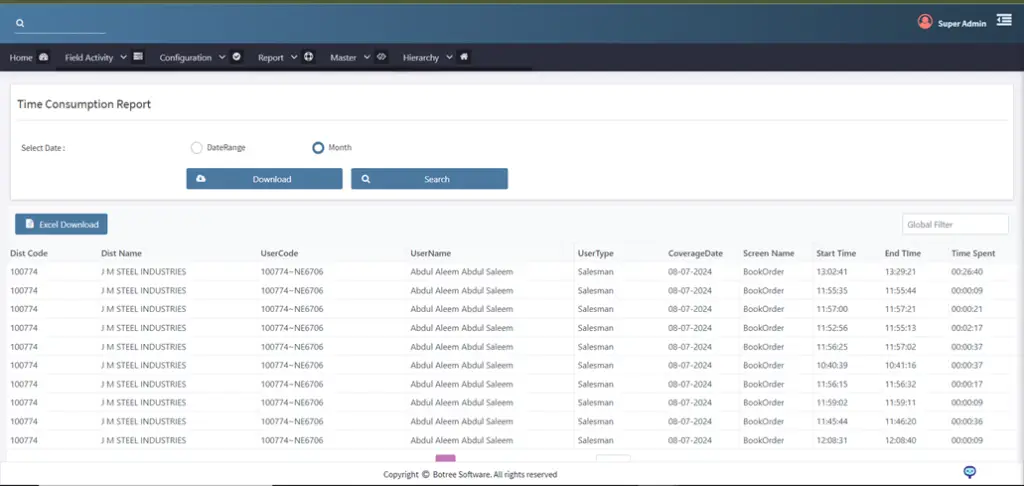Click the Home dashboard icon
1024x486 pixels.
click(44, 57)
